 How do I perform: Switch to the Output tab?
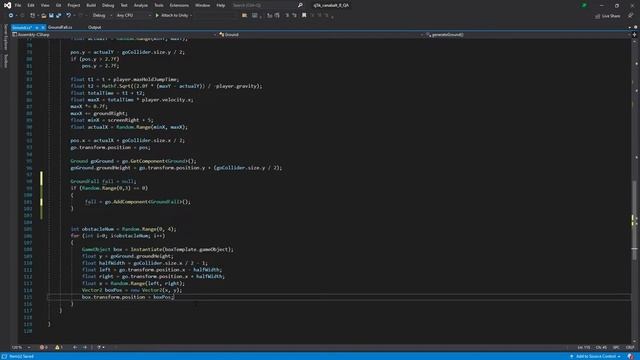coord(94,27)
